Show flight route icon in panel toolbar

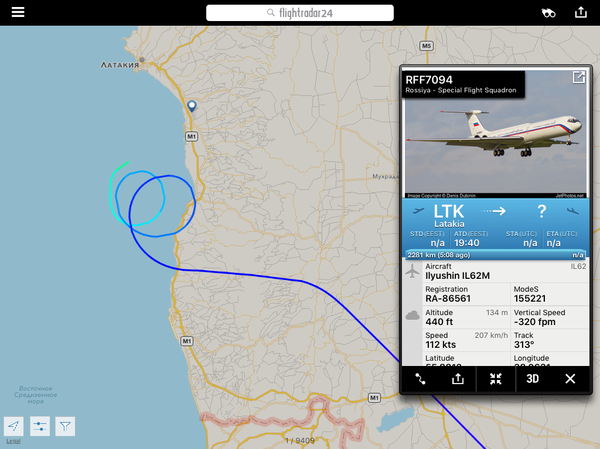tap(420, 379)
